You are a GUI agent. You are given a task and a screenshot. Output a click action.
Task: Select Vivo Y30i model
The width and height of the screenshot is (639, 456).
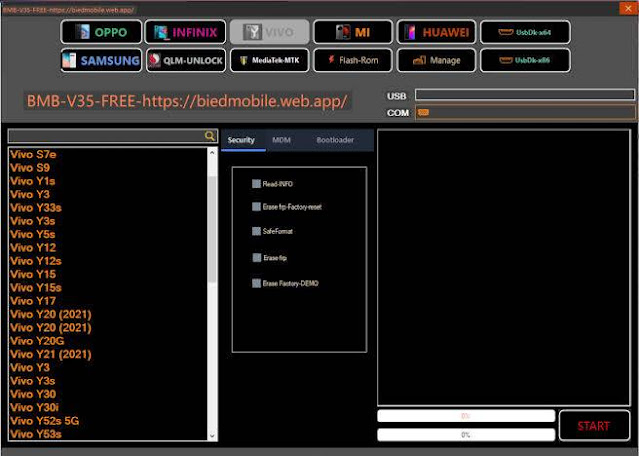(35, 408)
